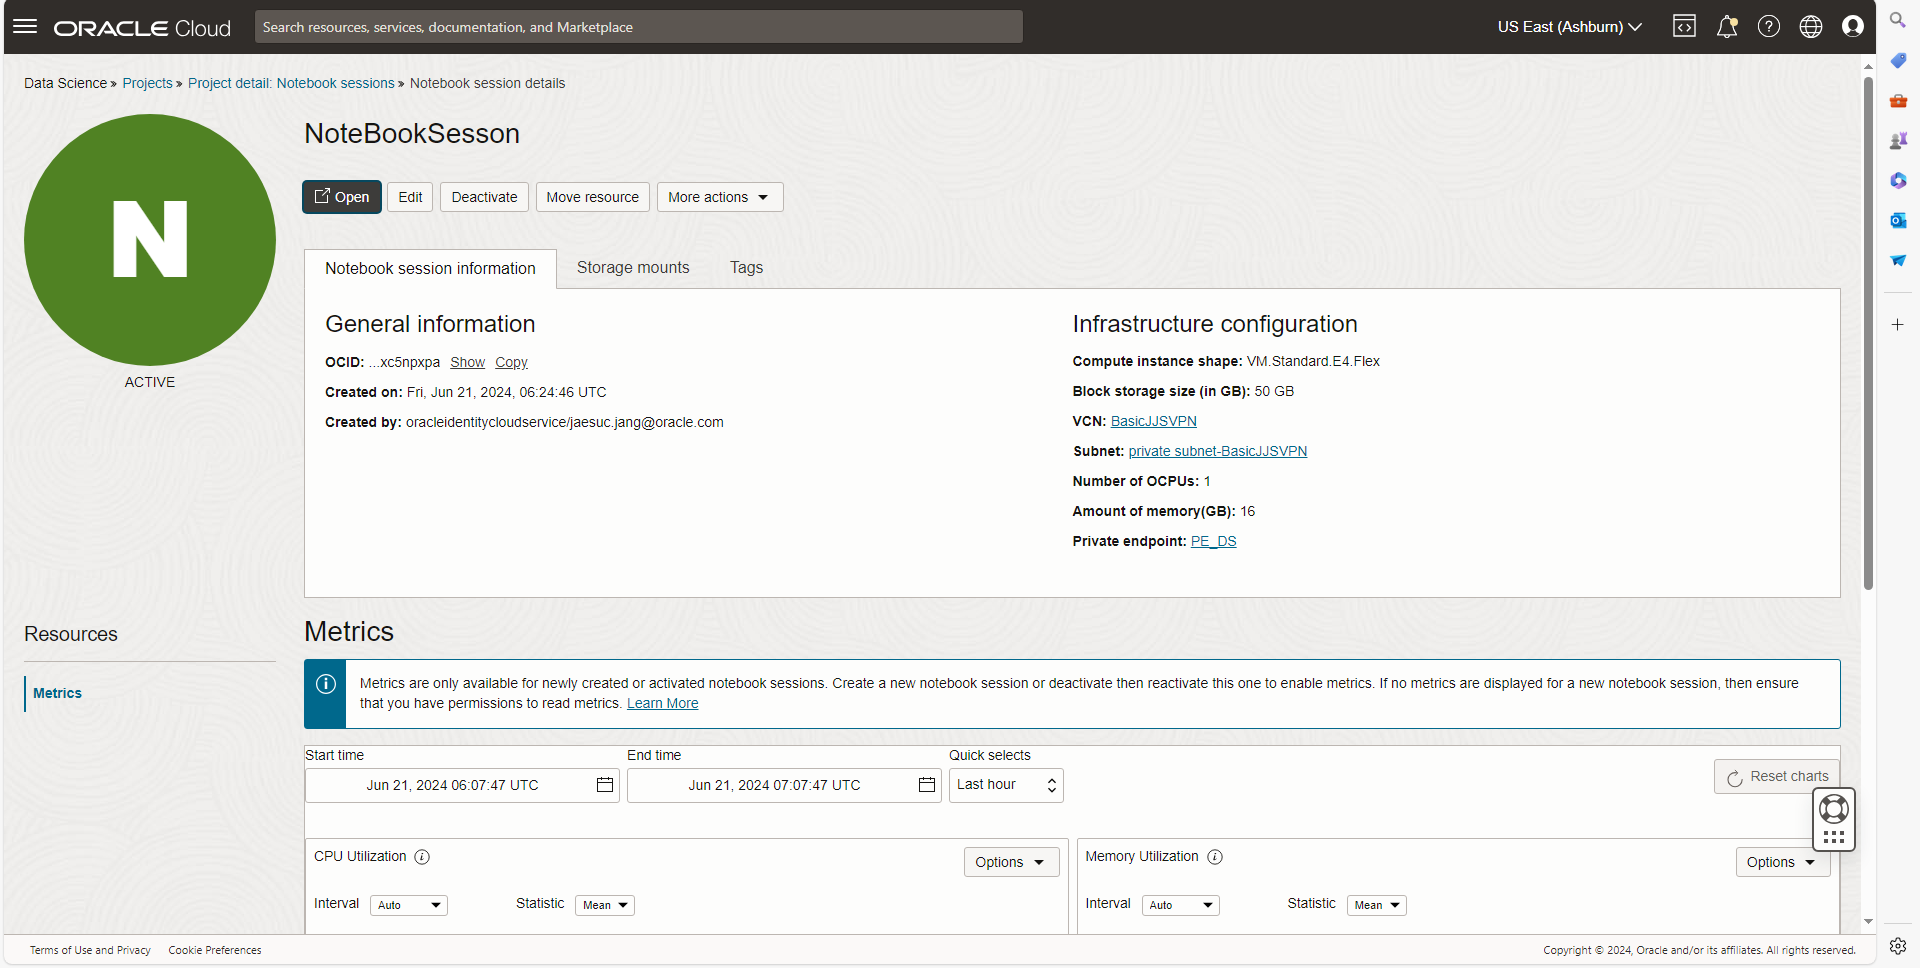1920x968 pixels.
Task: Copy the OCID via Copy link
Action: click(511, 362)
